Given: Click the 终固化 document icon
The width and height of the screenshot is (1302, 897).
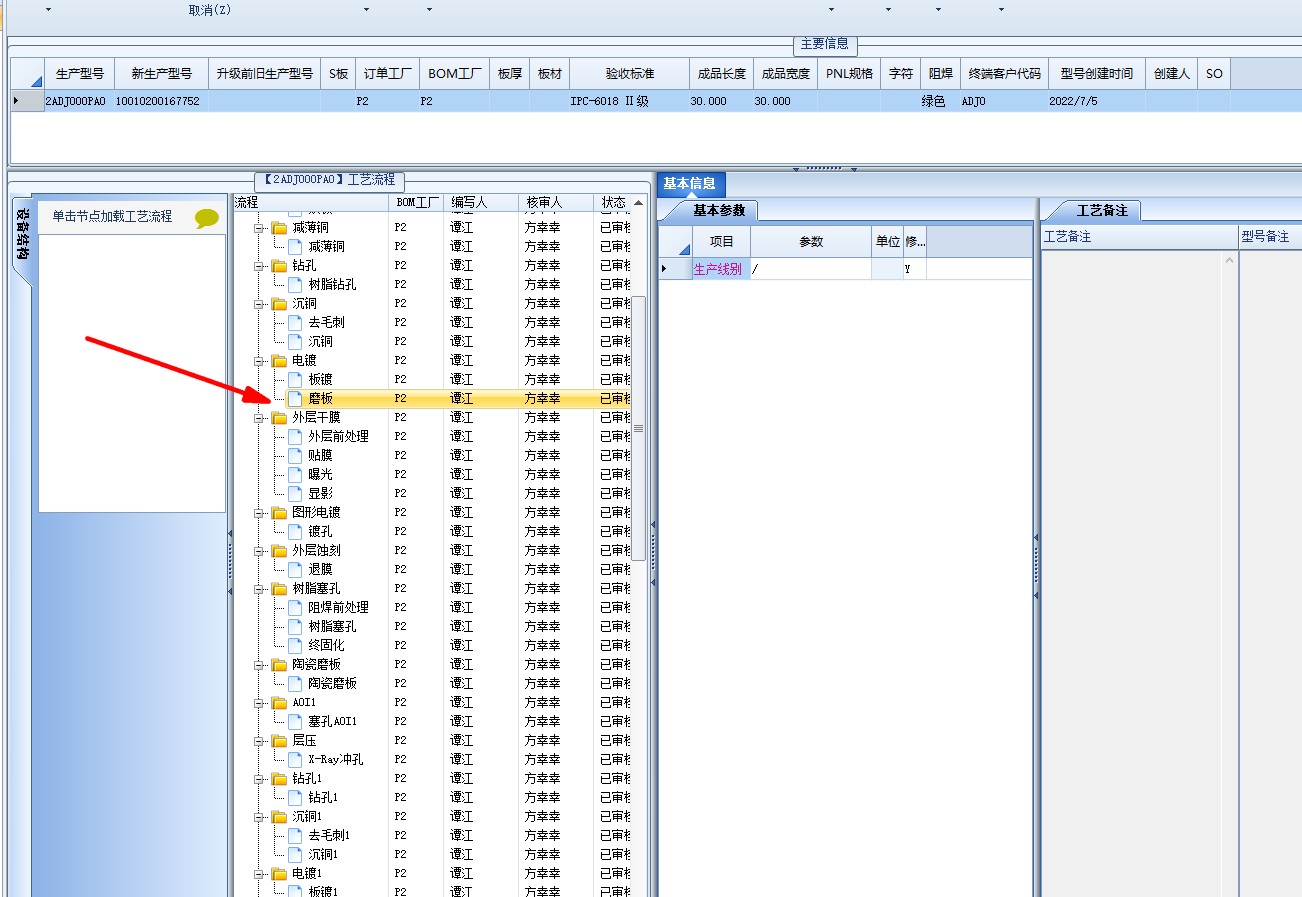Looking at the screenshot, I should pyautogui.click(x=295, y=646).
